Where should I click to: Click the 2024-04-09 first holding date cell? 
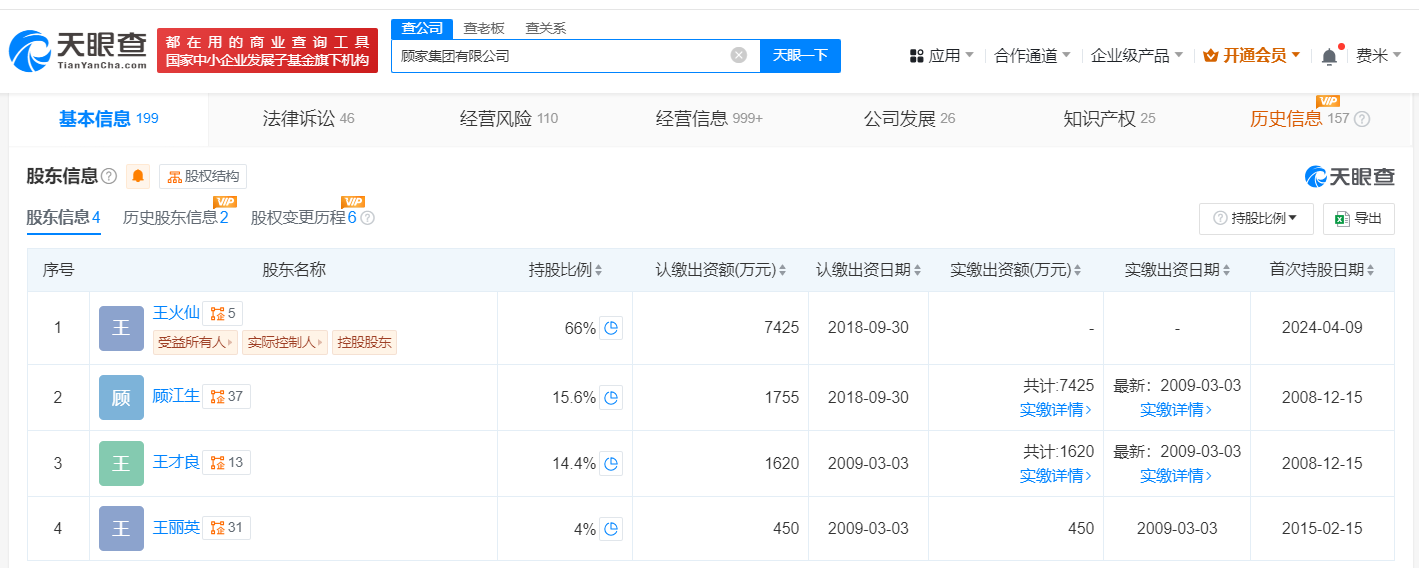coord(1322,328)
